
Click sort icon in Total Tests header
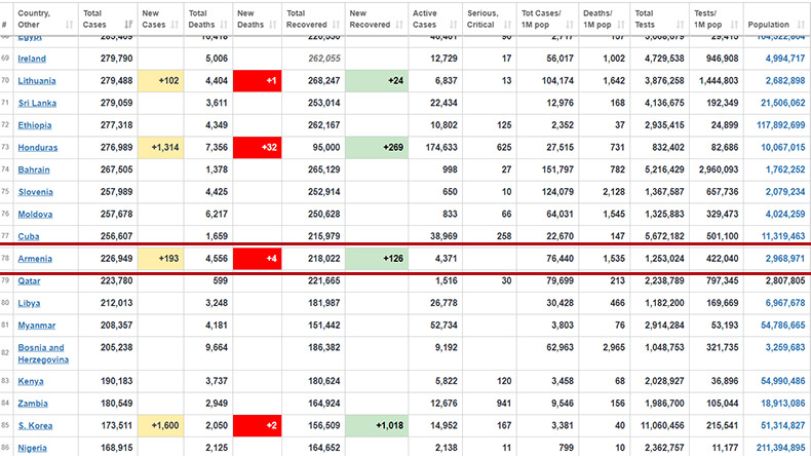click(680, 24)
